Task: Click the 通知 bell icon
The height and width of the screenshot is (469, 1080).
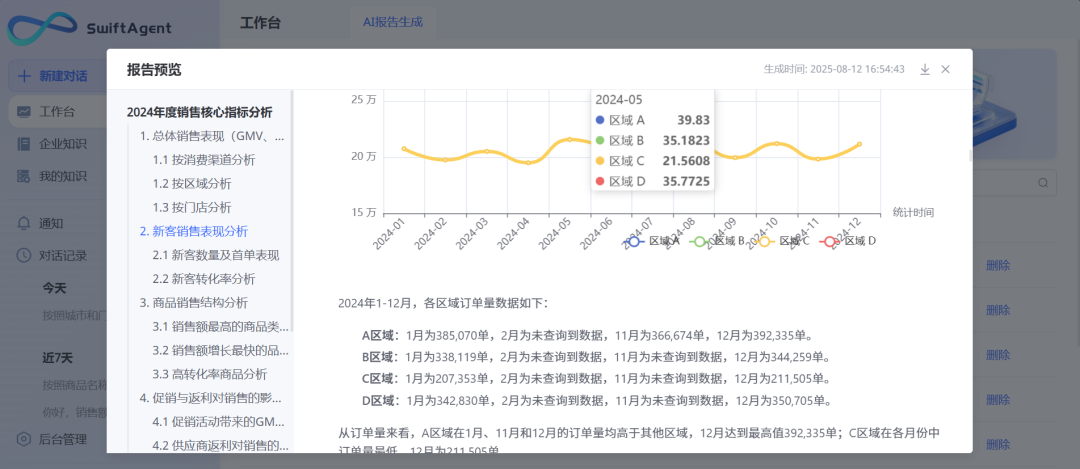Action: pos(24,223)
